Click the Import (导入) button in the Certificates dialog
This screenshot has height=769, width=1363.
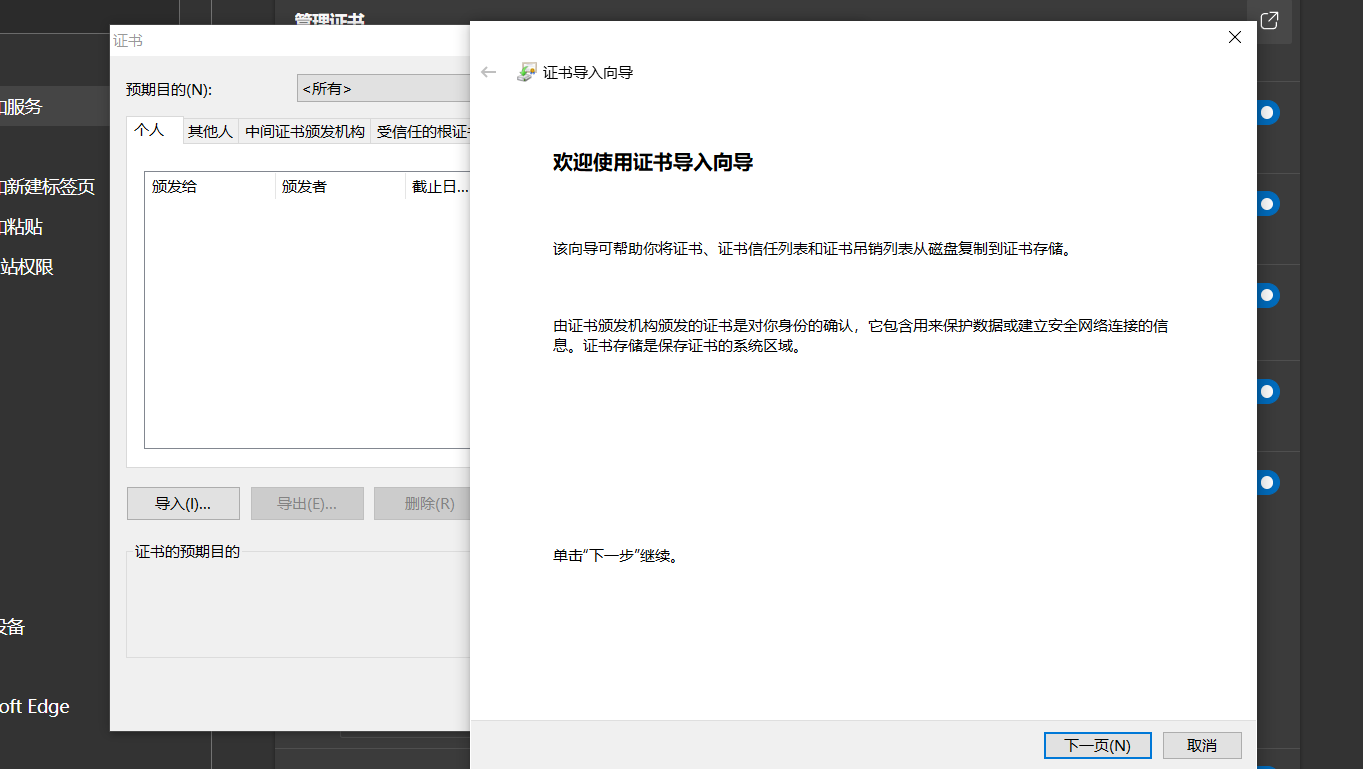[x=183, y=503]
